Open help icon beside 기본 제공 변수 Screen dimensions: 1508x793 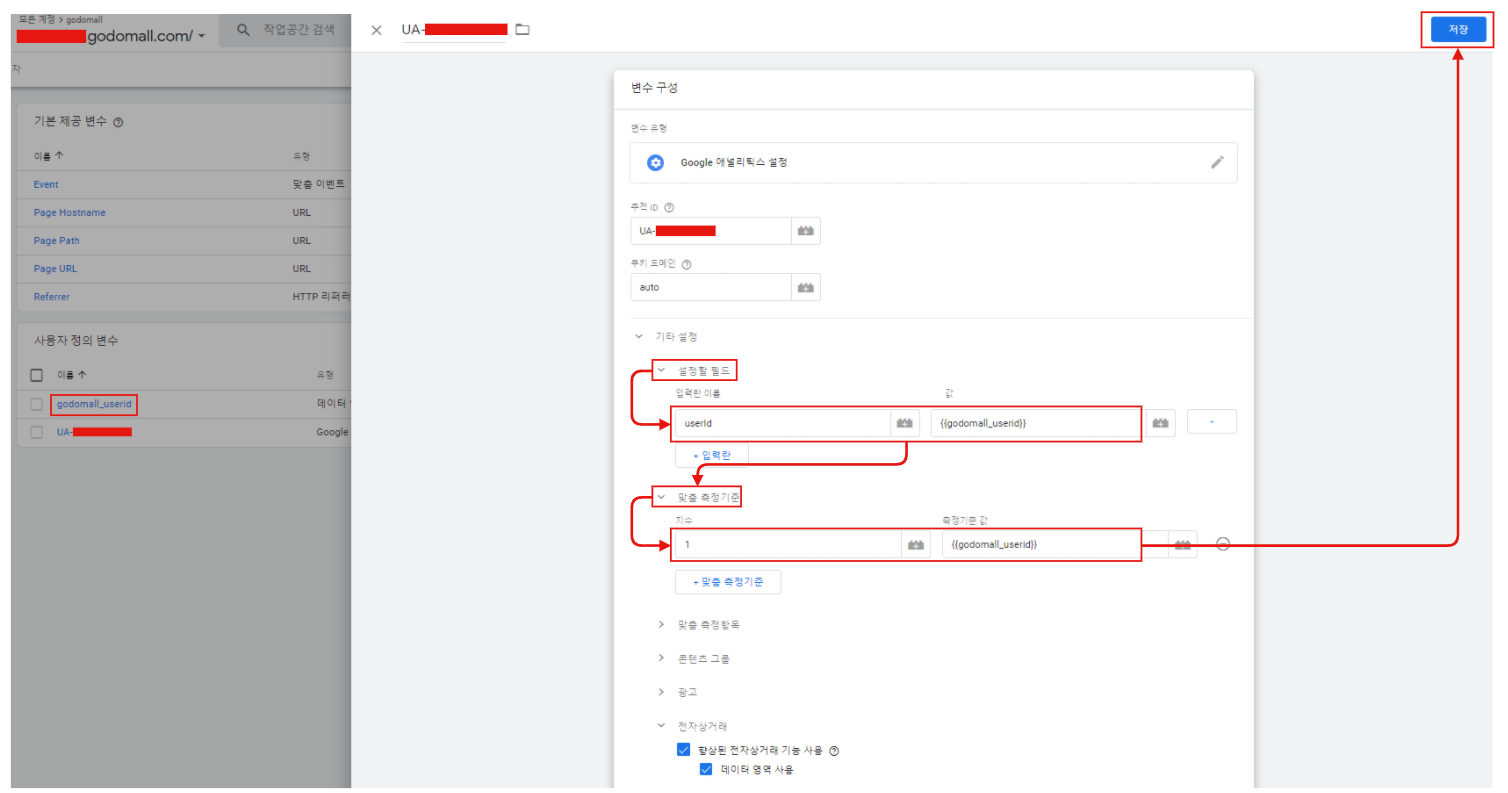pos(118,122)
